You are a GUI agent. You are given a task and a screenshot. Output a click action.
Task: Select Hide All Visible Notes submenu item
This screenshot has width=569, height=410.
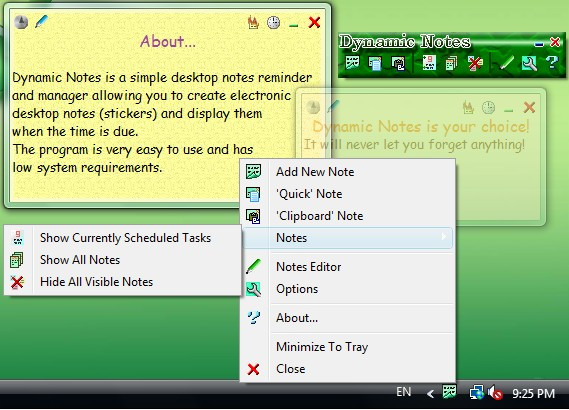pos(123,282)
